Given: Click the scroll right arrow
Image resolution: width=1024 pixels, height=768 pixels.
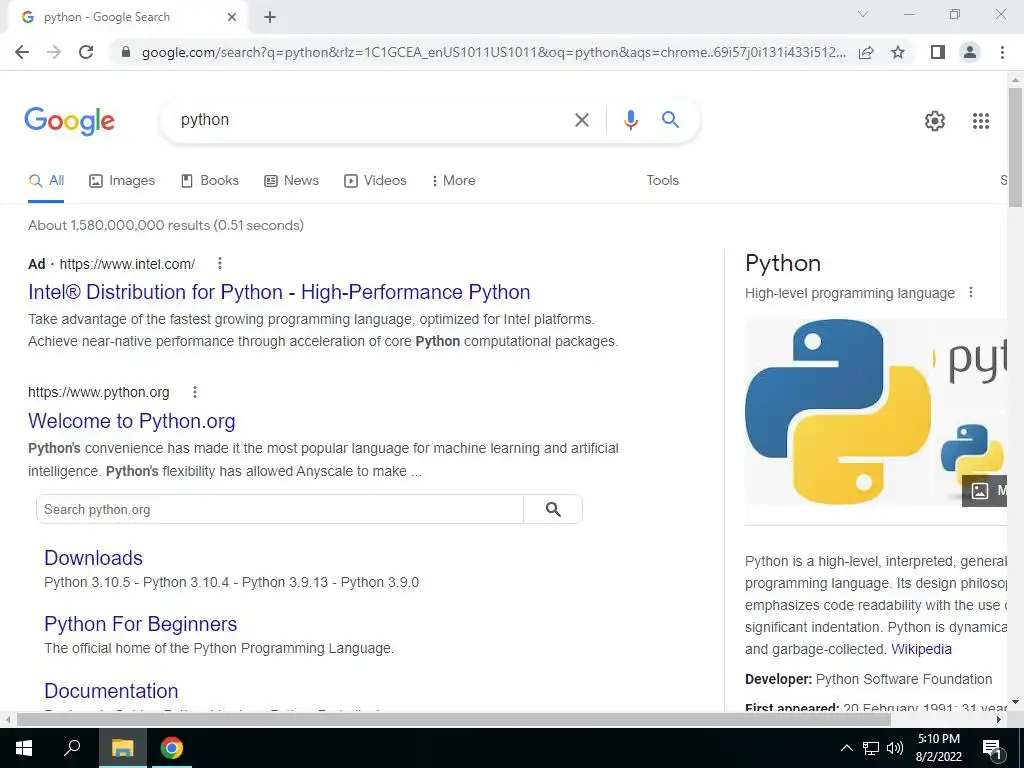Looking at the screenshot, I should [x=999, y=720].
